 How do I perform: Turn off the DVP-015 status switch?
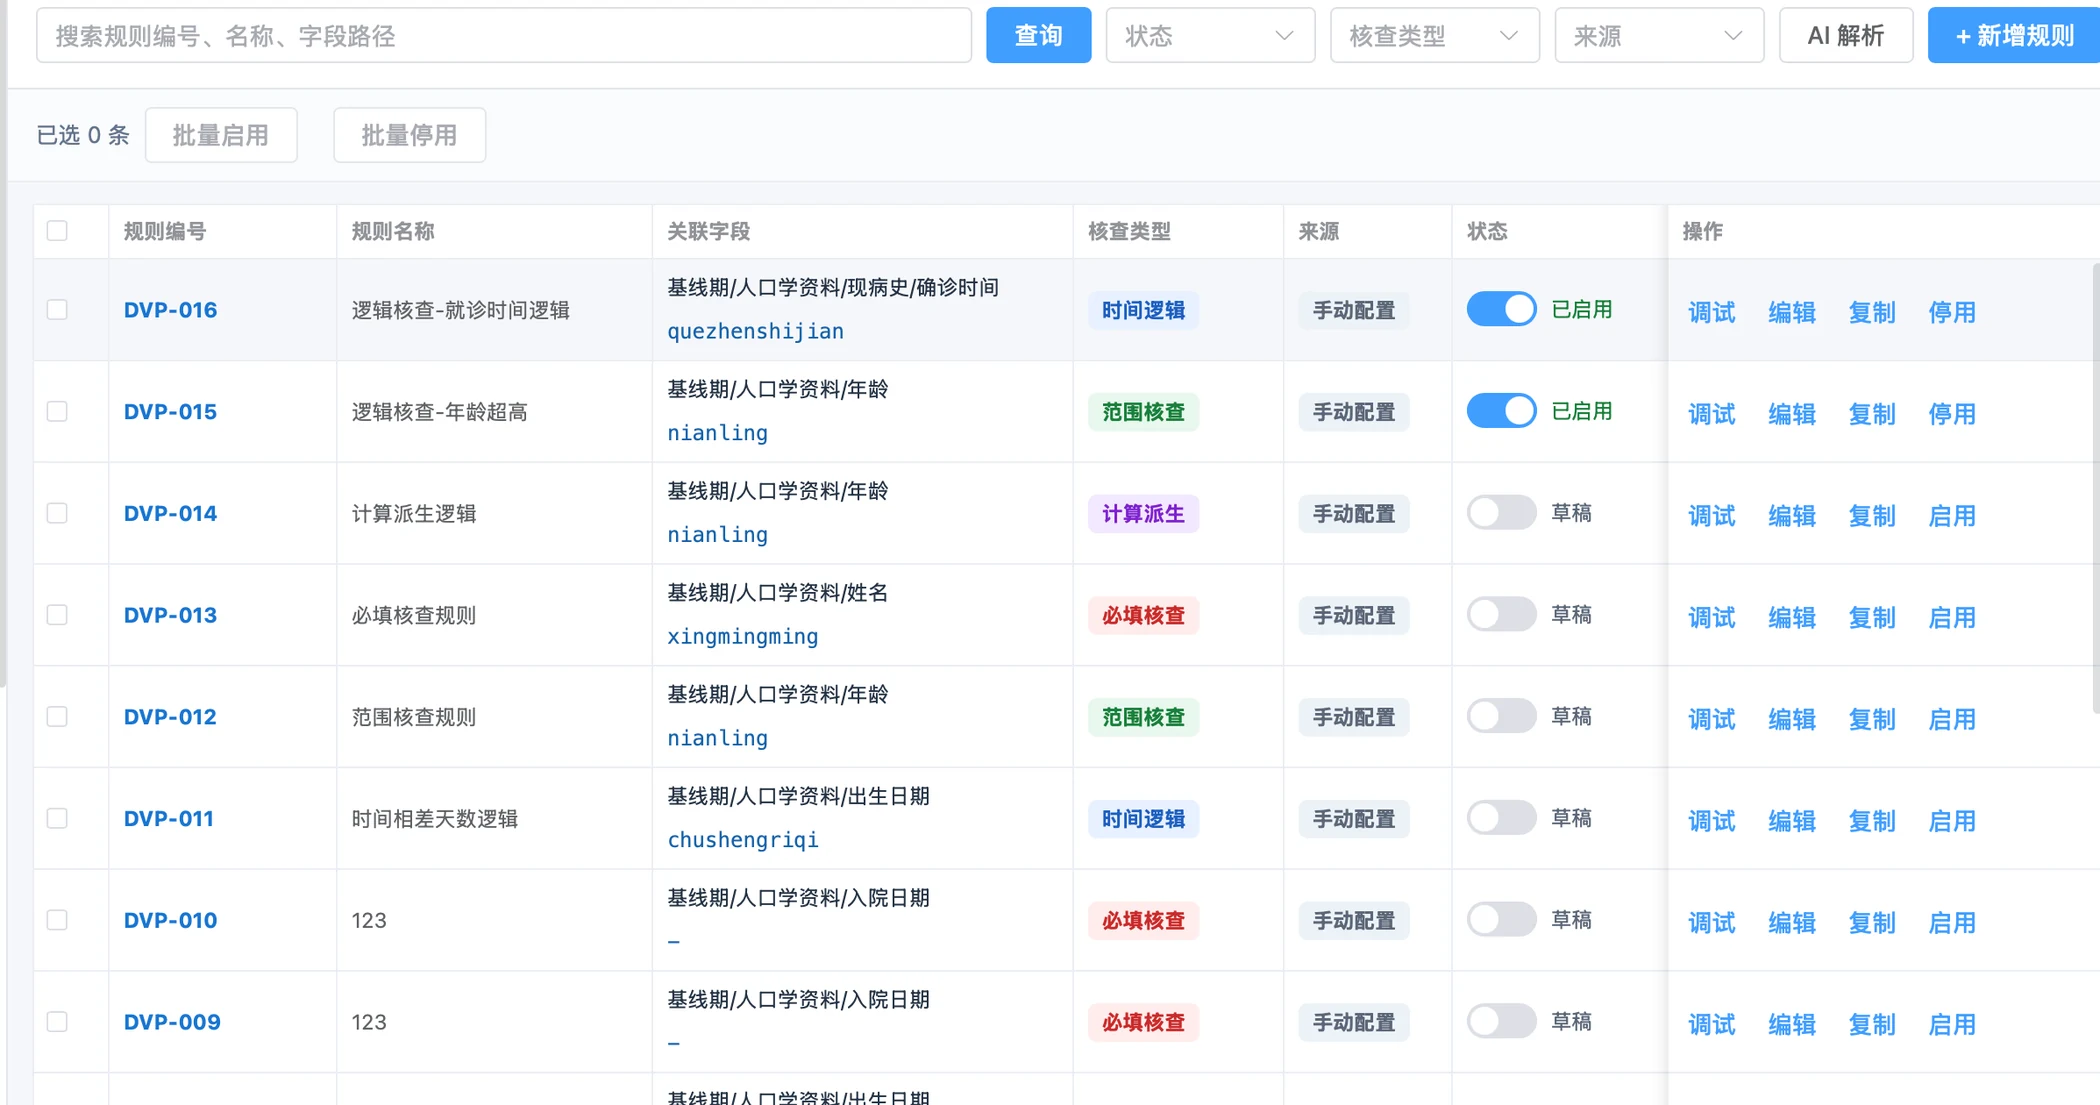click(1501, 411)
